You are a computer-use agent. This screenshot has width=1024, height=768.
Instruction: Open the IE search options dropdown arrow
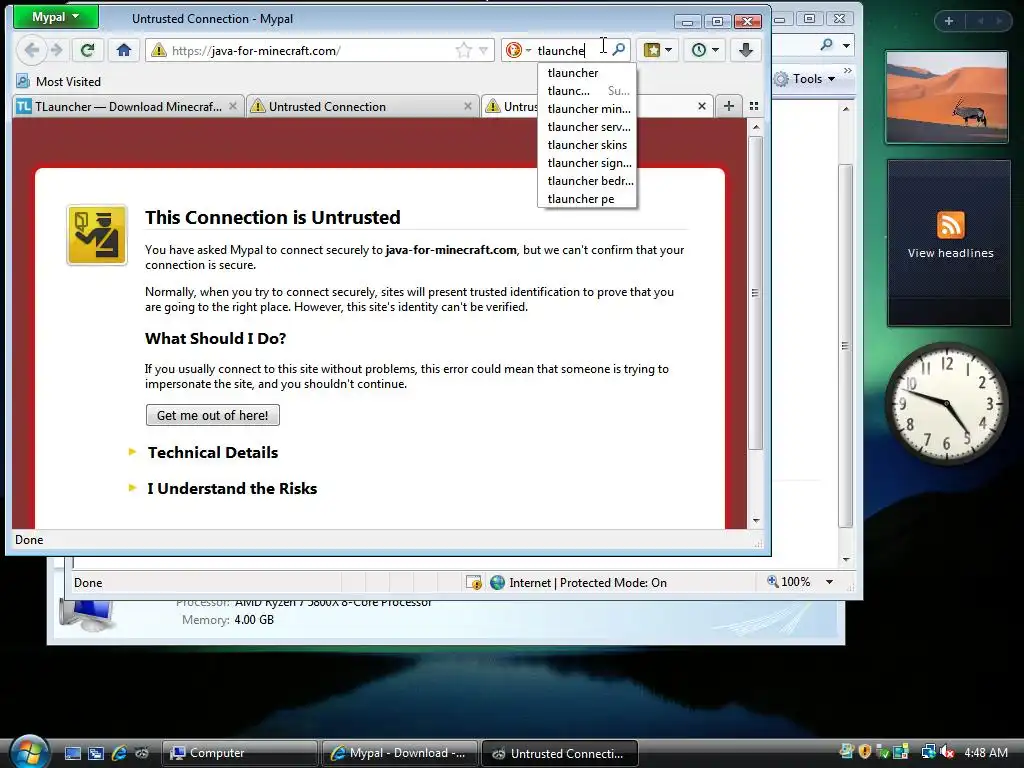click(x=846, y=45)
